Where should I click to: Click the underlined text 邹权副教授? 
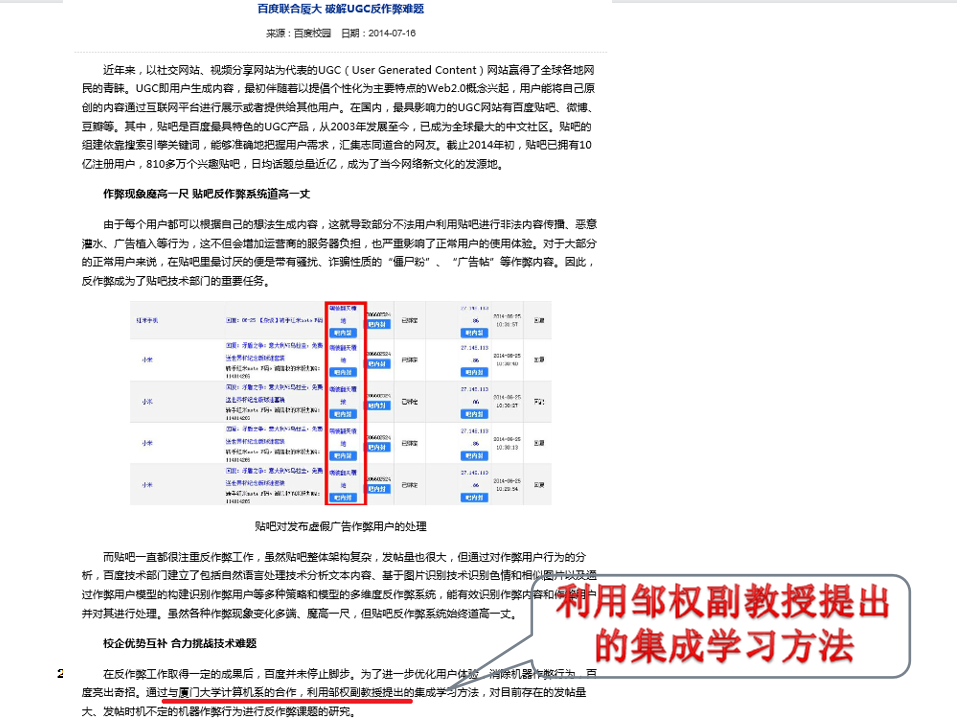point(355,692)
